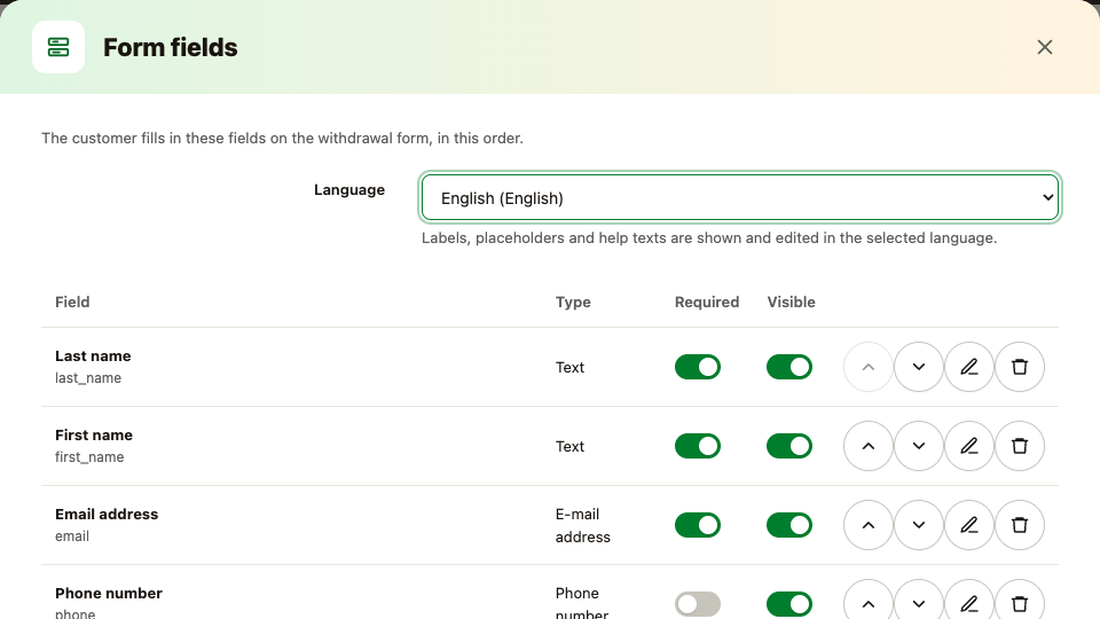
Task: Edit the Phone number field
Action: pyautogui.click(x=969, y=602)
